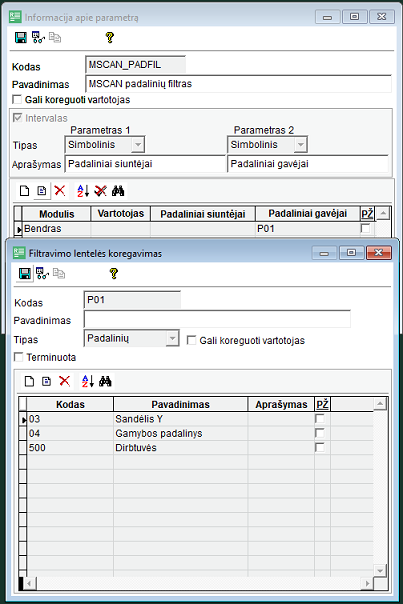Edit record icon above Kodas/Pavadinimas grid
Image resolution: width=403 pixels, height=604 pixels.
tap(46, 381)
